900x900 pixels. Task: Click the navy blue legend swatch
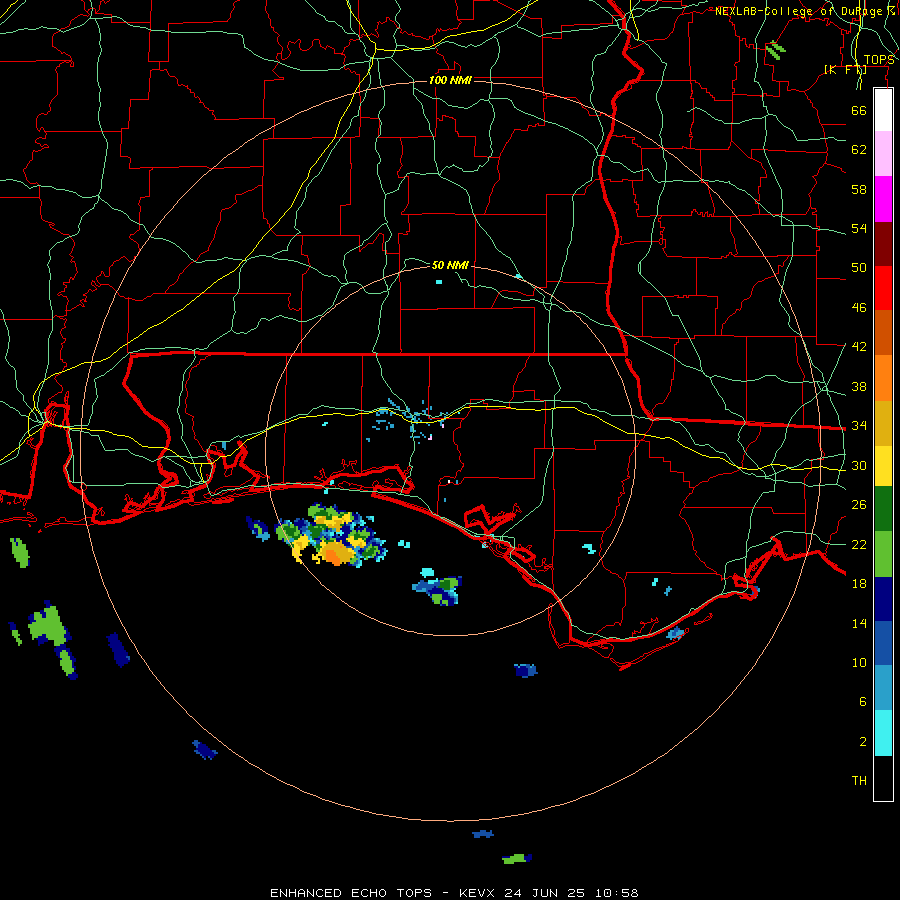[883, 599]
